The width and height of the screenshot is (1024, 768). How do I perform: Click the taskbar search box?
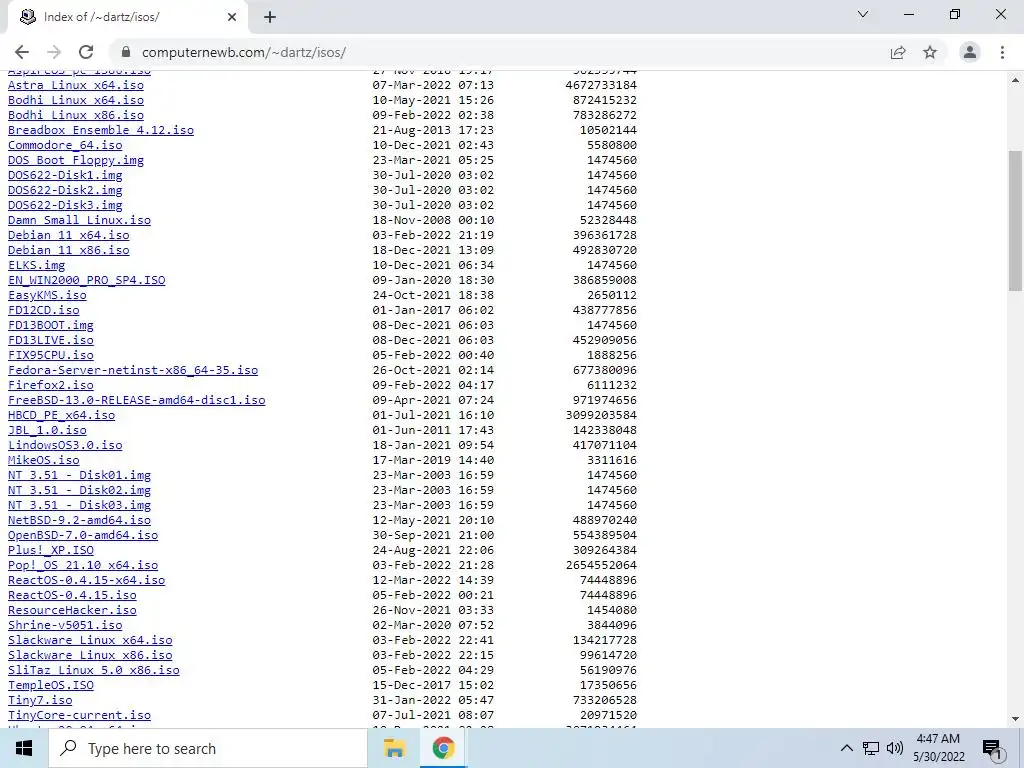[x=208, y=748]
